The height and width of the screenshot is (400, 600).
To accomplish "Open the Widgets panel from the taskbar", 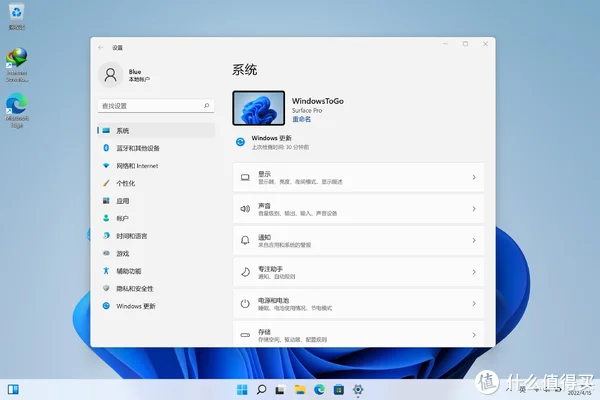I will pyautogui.click(x=13, y=390).
